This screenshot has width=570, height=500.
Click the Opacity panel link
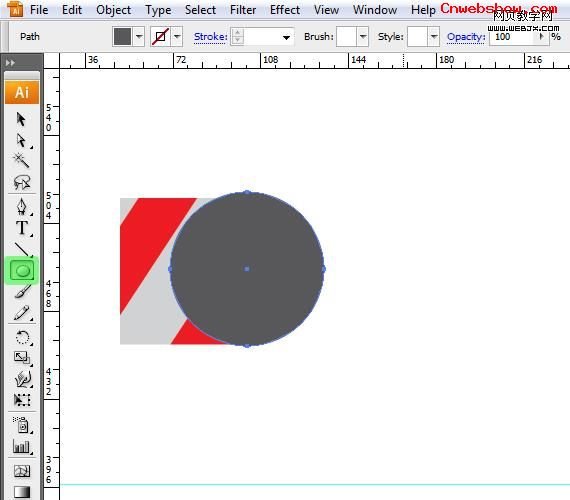pos(466,37)
